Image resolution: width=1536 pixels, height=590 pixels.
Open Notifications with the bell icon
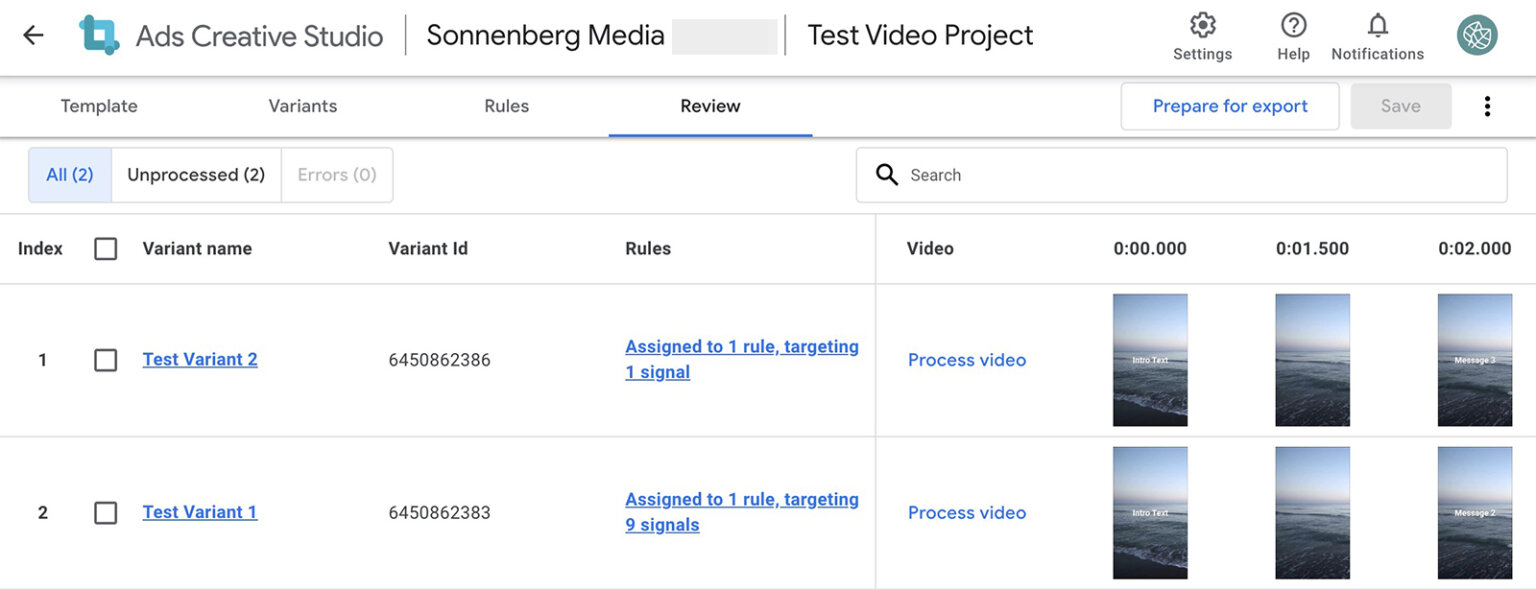(x=1376, y=25)
